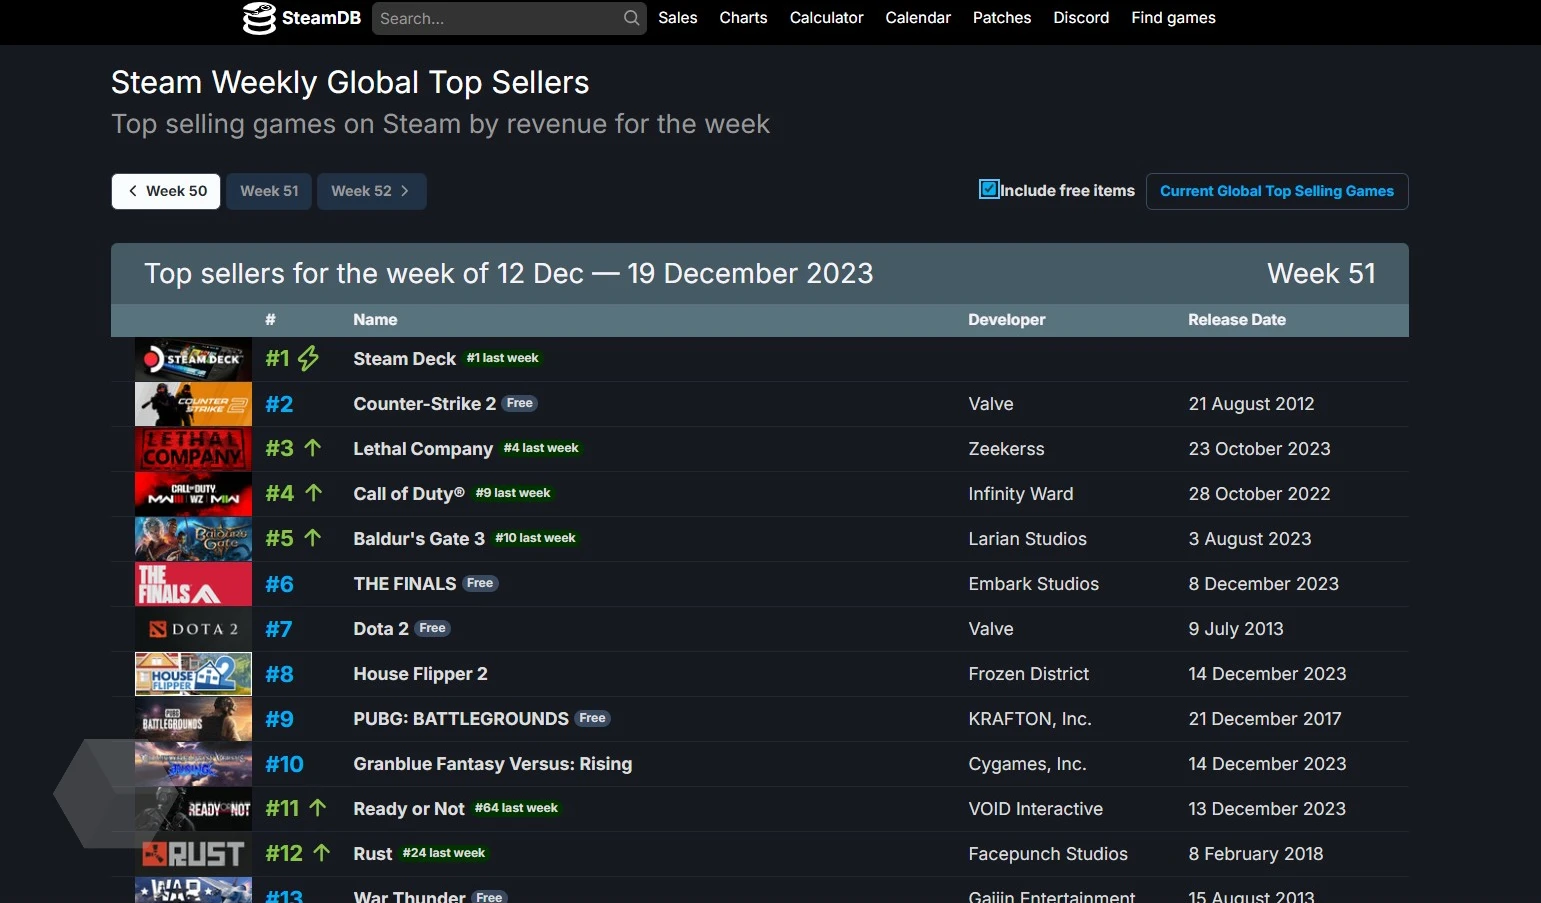Click the 3 August 2023 date
The width and height of the screenshot is (1541, 903).
pyautogui.click(x=1250, y=539)
